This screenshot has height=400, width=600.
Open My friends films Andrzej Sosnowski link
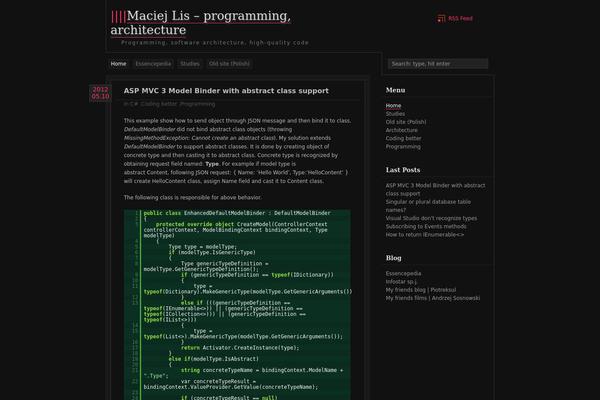433,298
